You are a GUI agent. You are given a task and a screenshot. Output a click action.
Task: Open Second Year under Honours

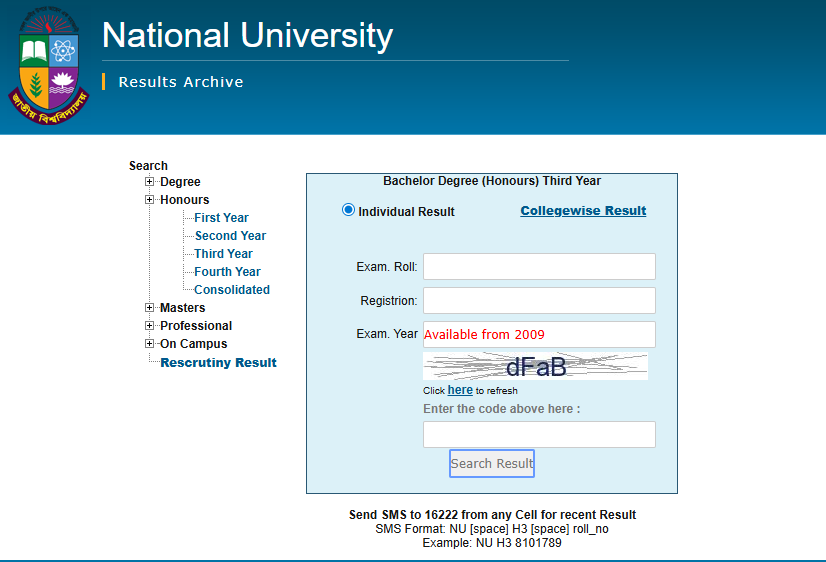point(230,236)
